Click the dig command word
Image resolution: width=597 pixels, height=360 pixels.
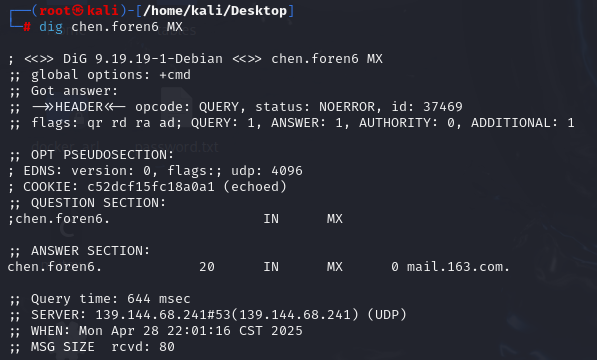click(51, 27)
